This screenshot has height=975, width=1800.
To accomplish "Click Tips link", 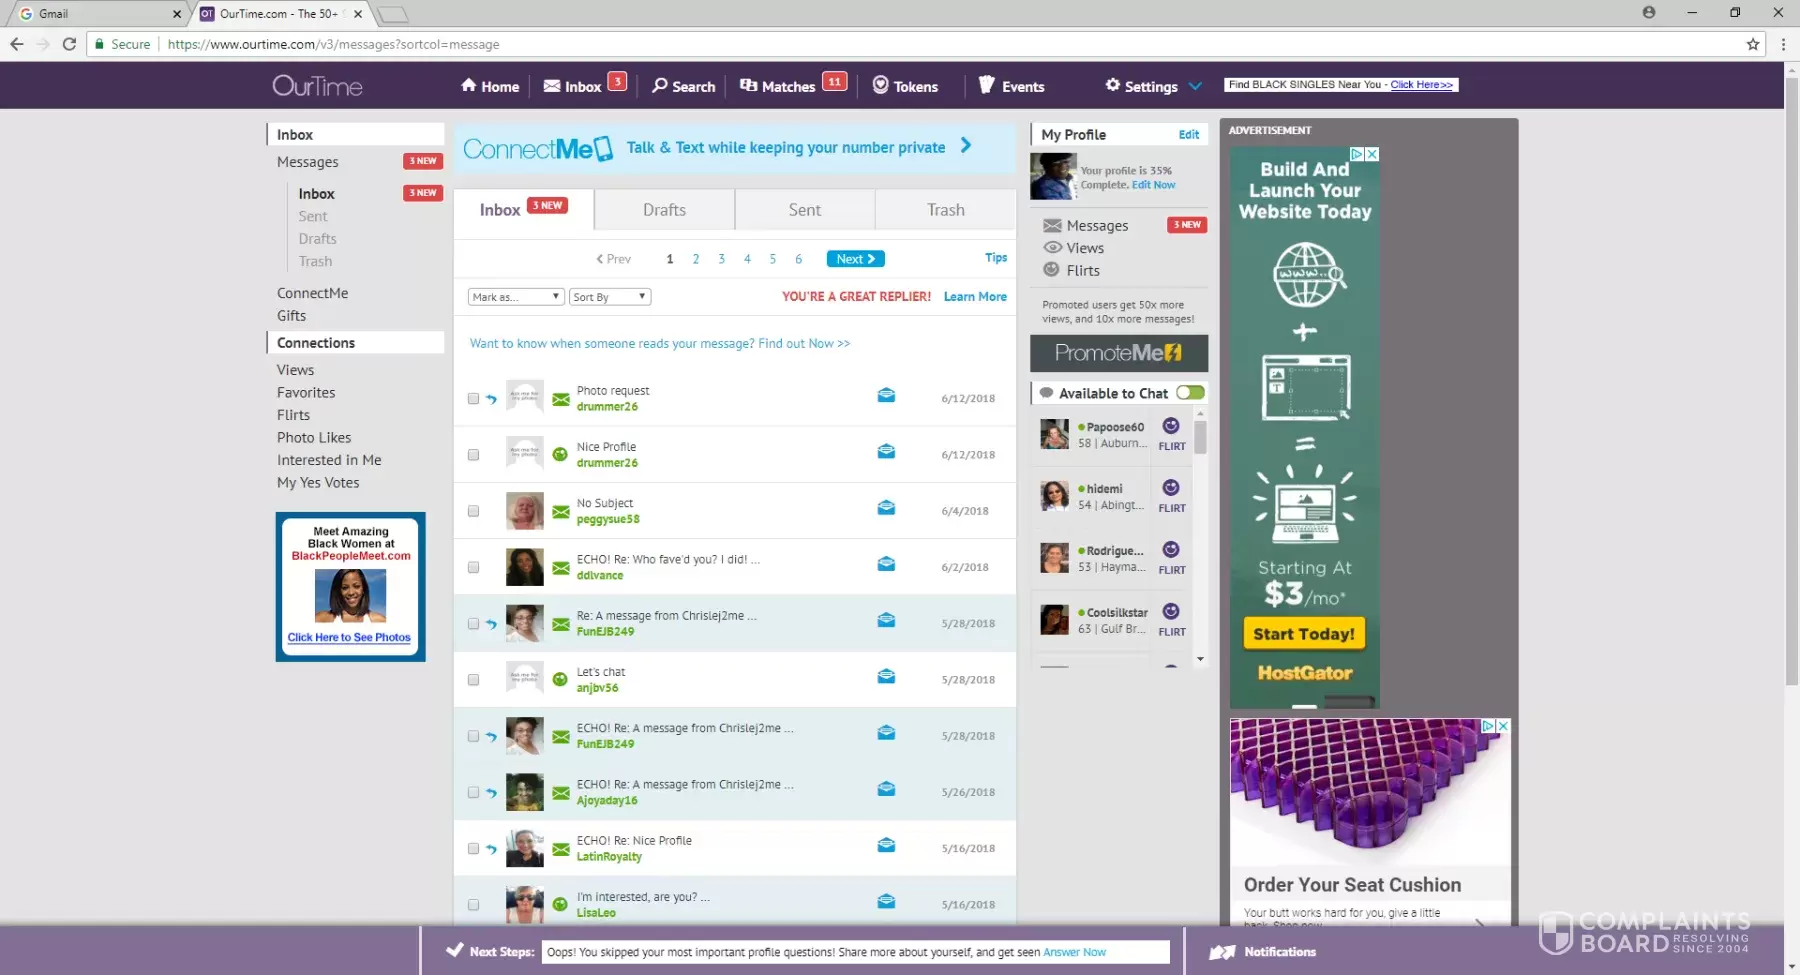I will coord(996,258).
